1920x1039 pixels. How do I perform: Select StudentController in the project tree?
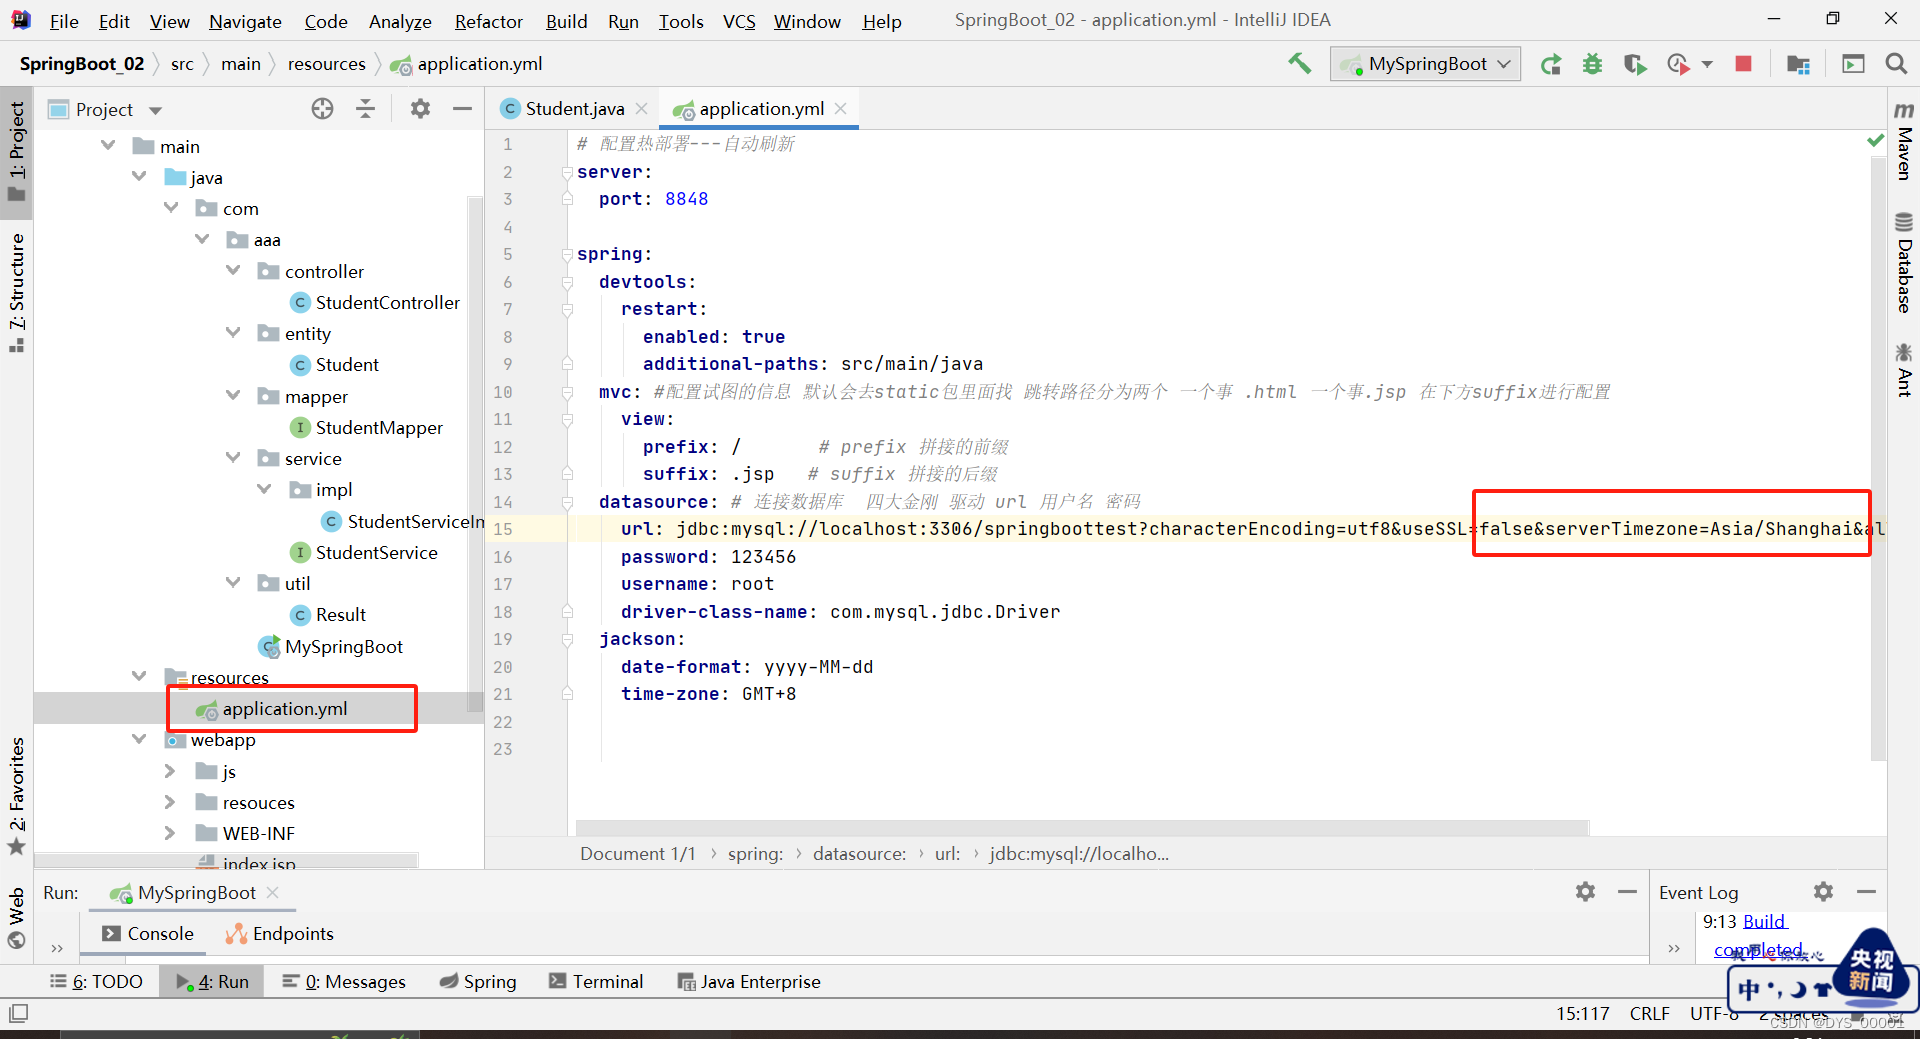pos(387,302)
